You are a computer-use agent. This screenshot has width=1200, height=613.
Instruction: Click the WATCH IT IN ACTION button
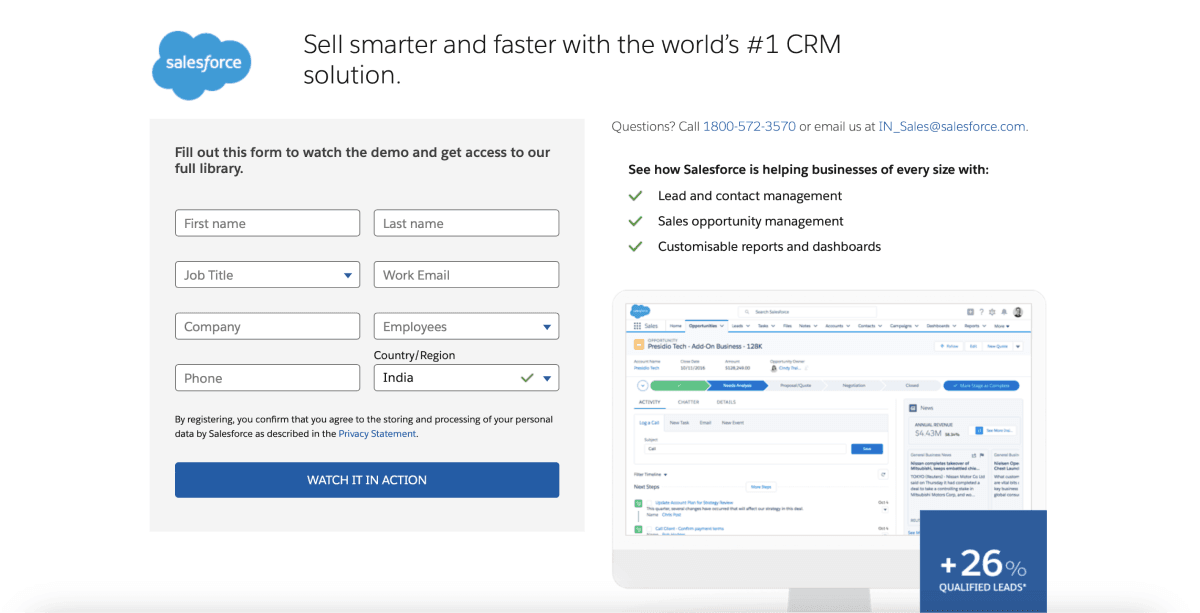[367, 480]
